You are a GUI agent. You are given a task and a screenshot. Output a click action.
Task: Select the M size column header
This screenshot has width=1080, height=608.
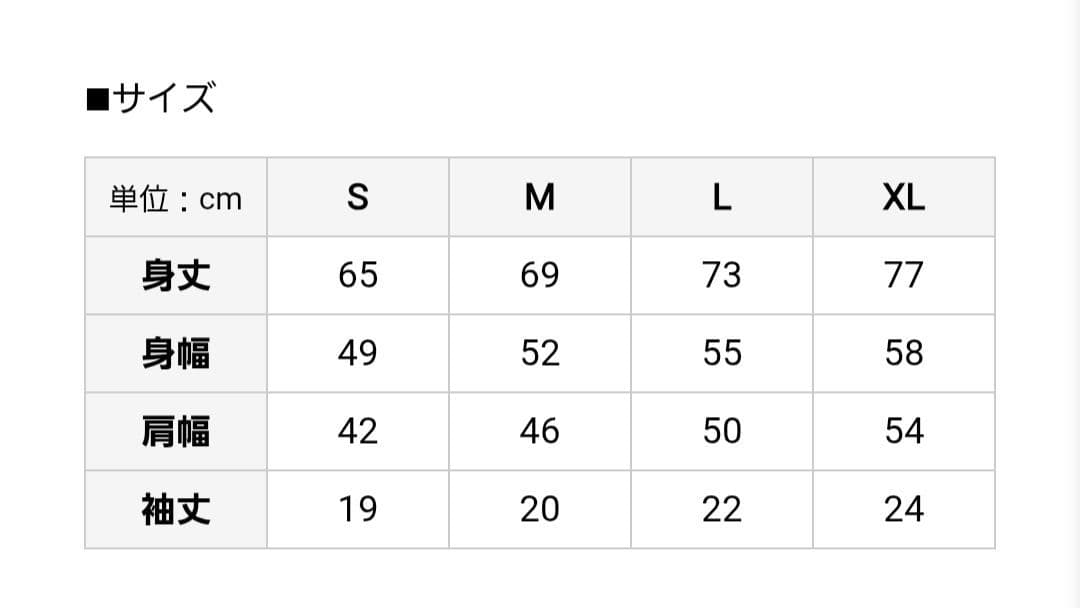(540, 198)
